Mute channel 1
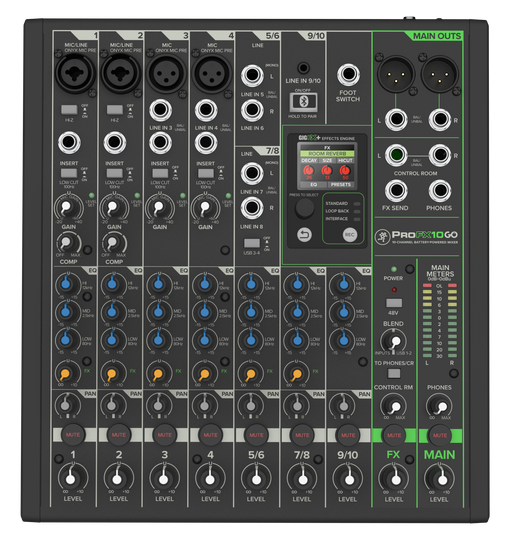 click(x=73, y=435)
